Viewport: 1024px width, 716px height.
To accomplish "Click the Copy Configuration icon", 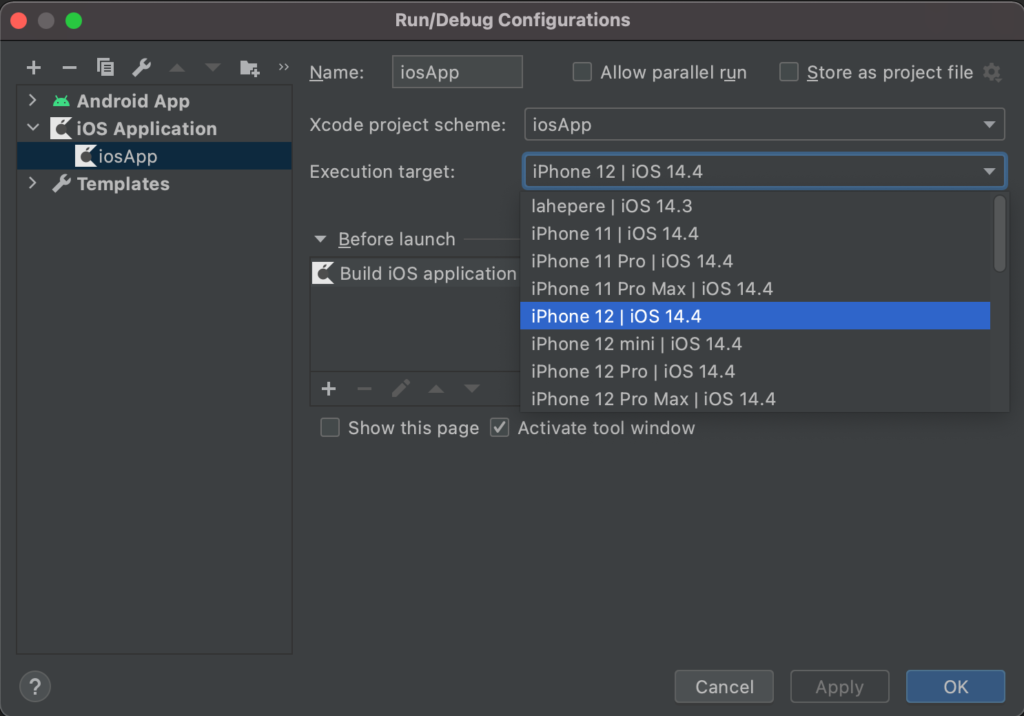I will click(x=105, y=68).
